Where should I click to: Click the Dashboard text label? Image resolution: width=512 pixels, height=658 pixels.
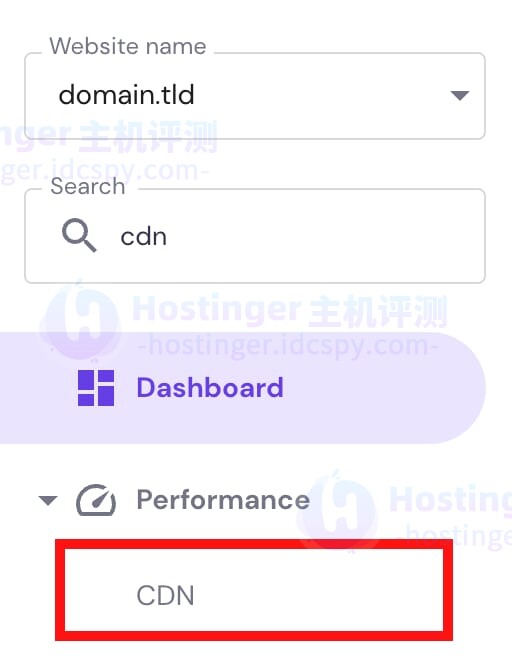tap(210, 387)
